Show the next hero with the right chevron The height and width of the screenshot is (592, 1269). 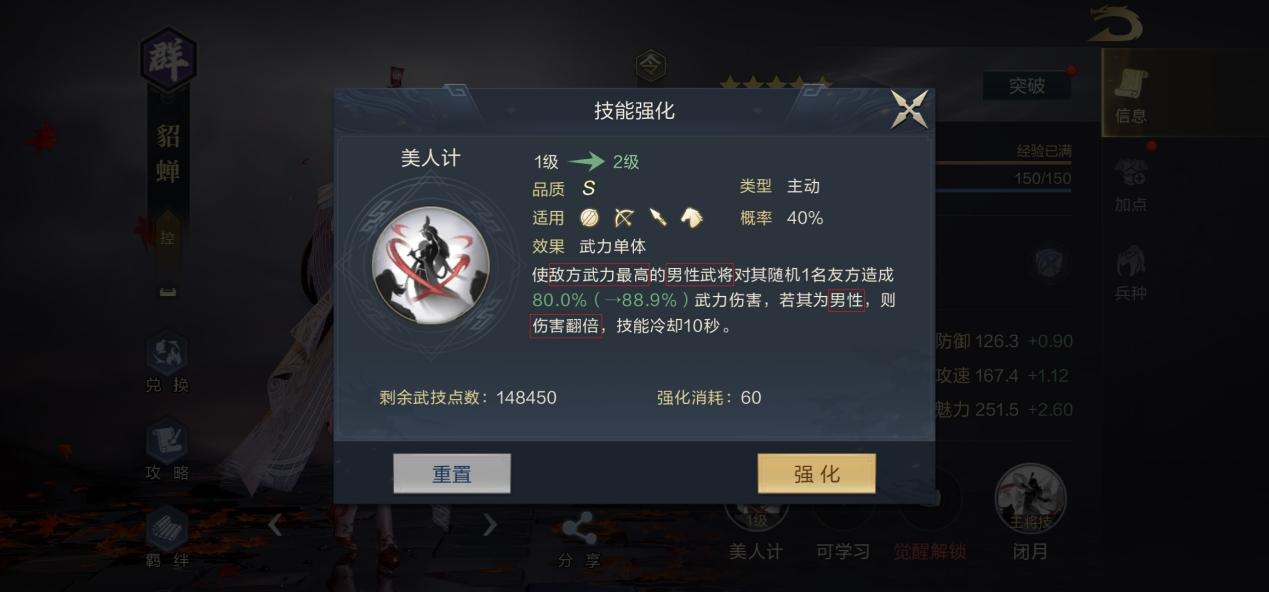(490, 524)
